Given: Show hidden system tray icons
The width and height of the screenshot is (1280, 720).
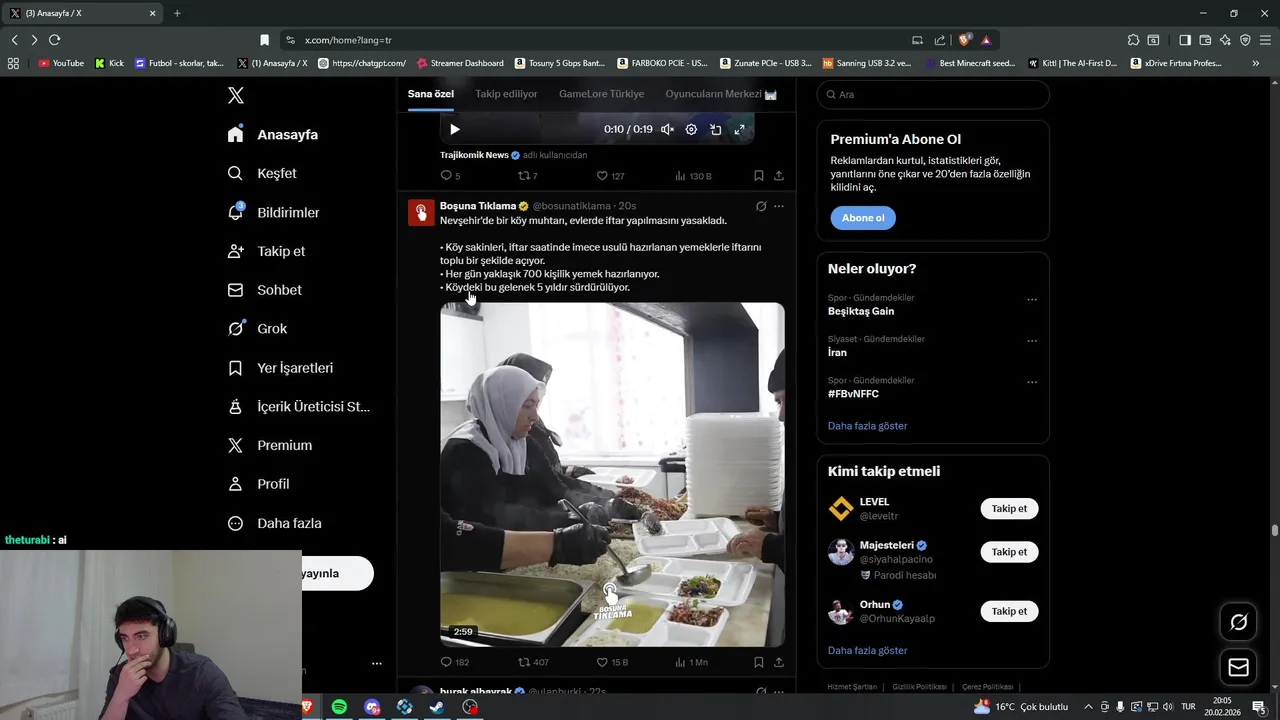Looking at the screenshot, I should click(1089, 707).
